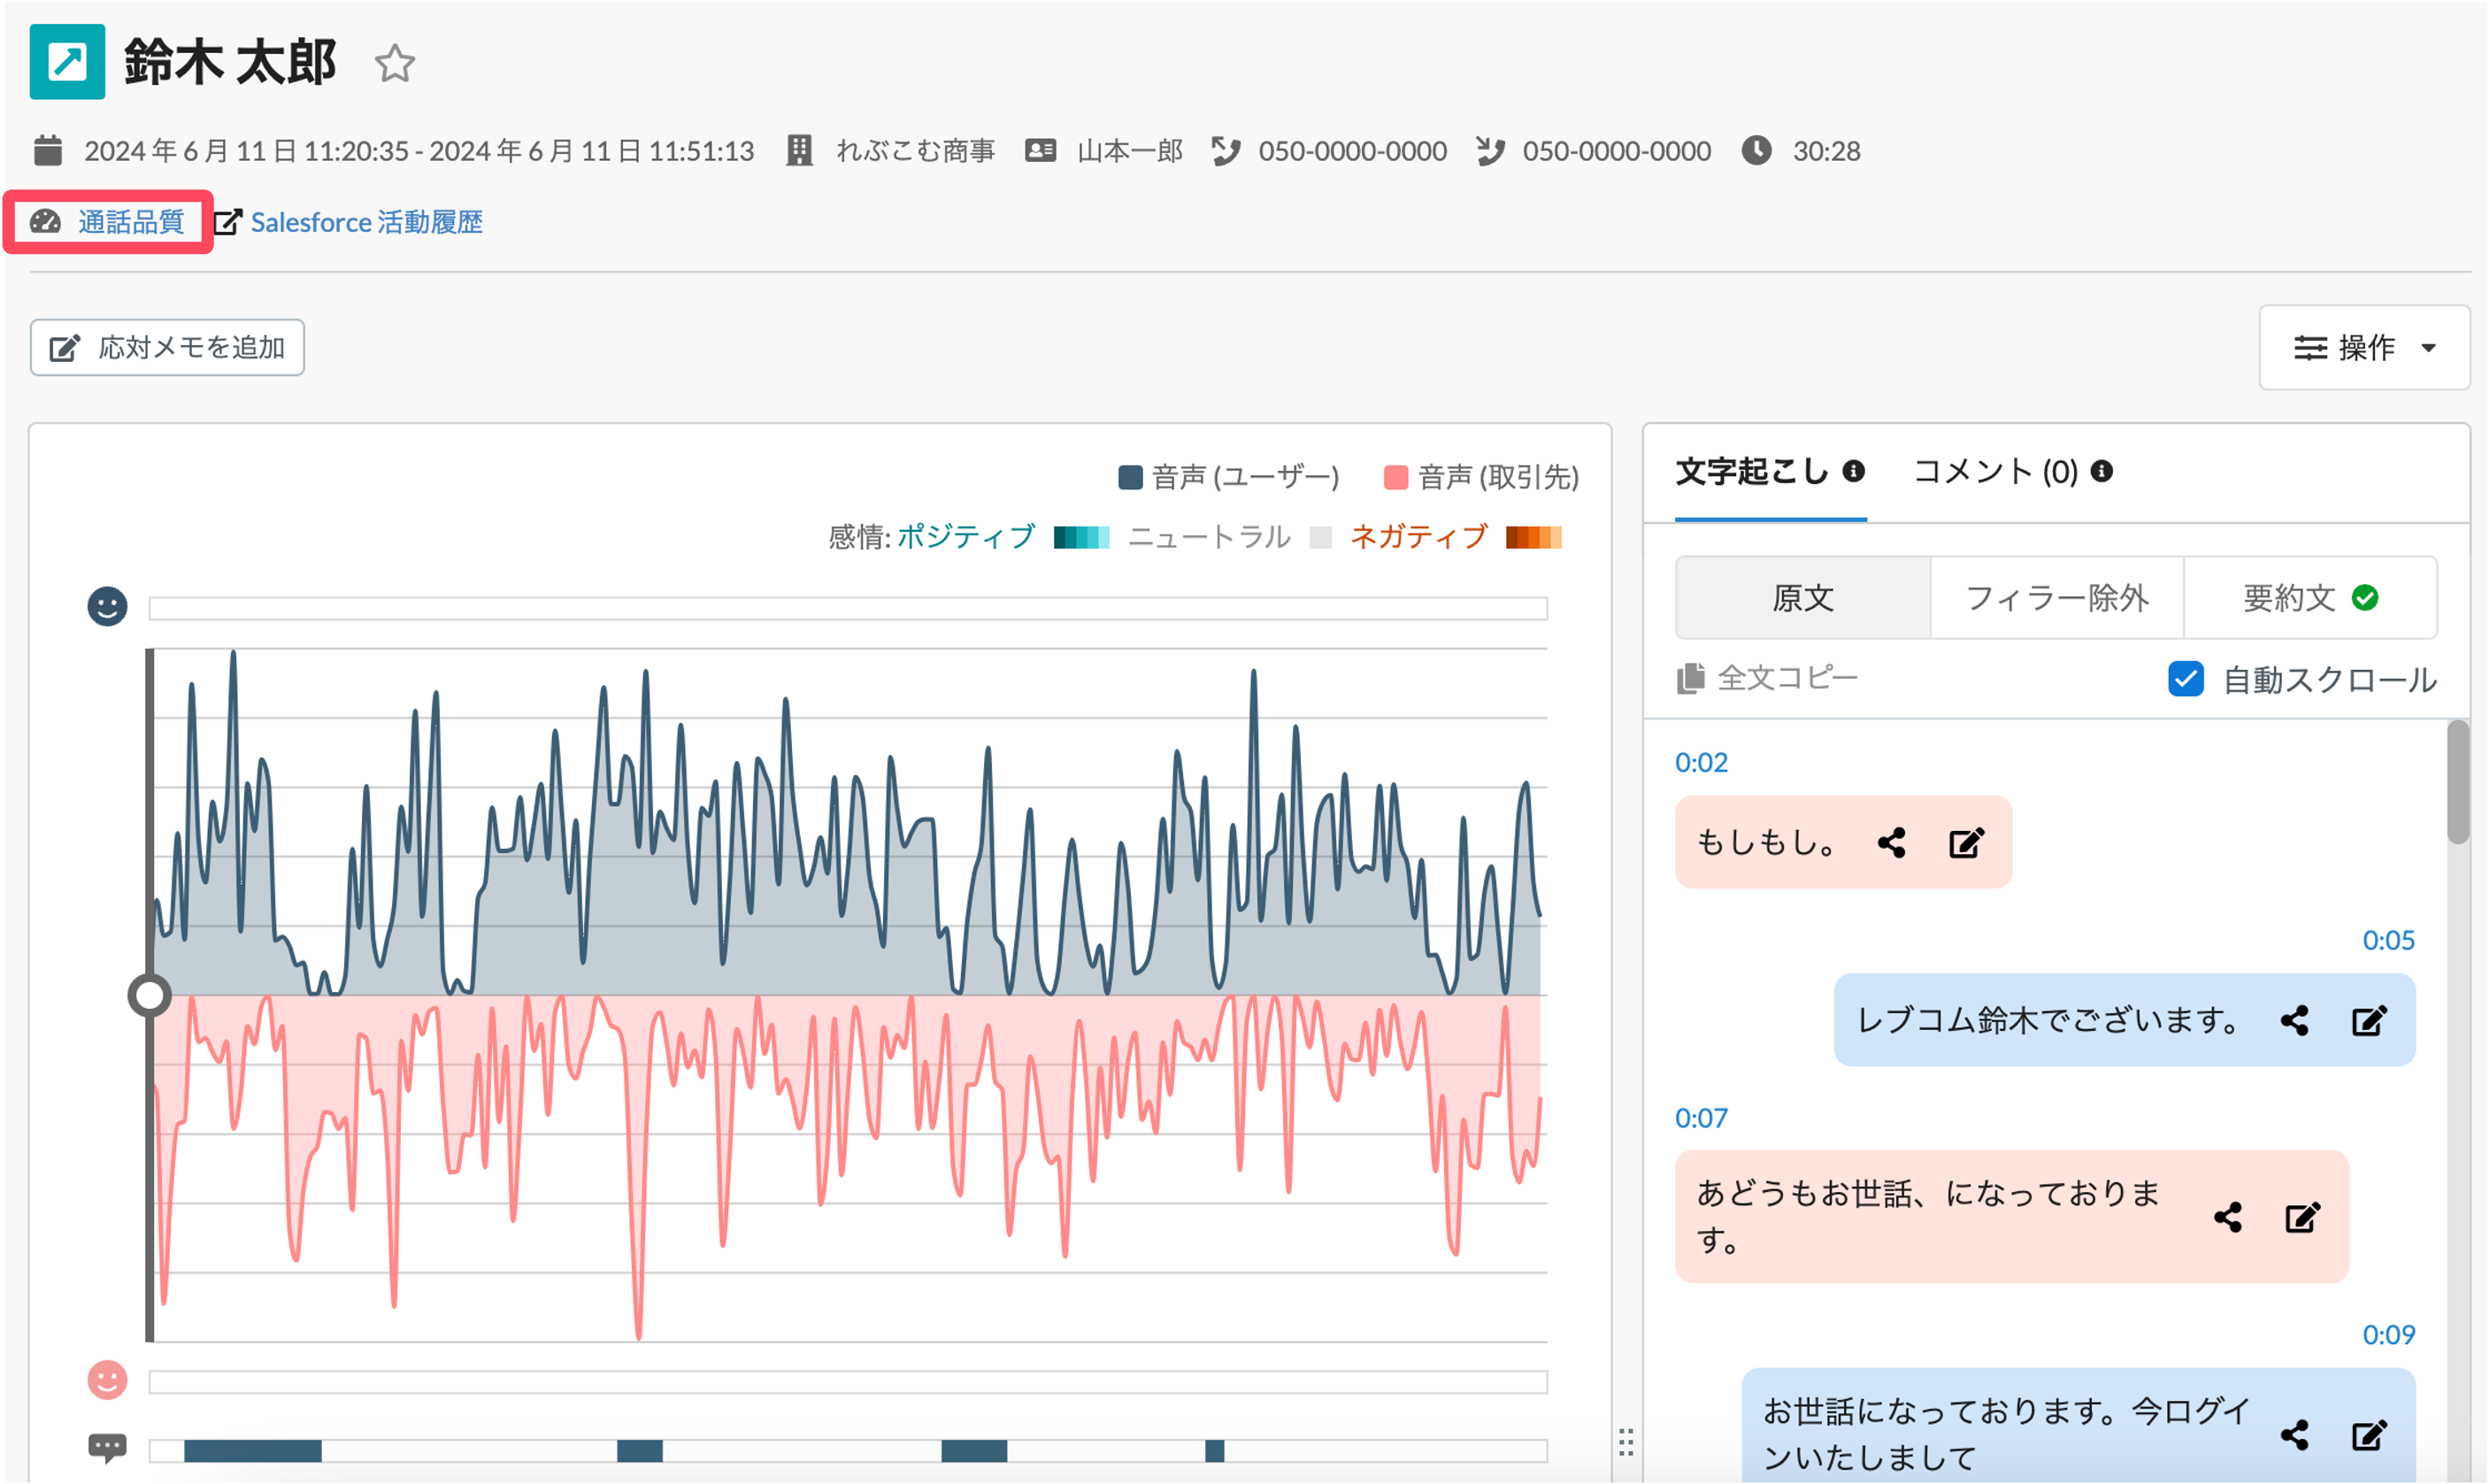Click the building icon beside れぶこむ商事
The width and height of the screenshot is (2490, 1484).
[x=799, y=151]
